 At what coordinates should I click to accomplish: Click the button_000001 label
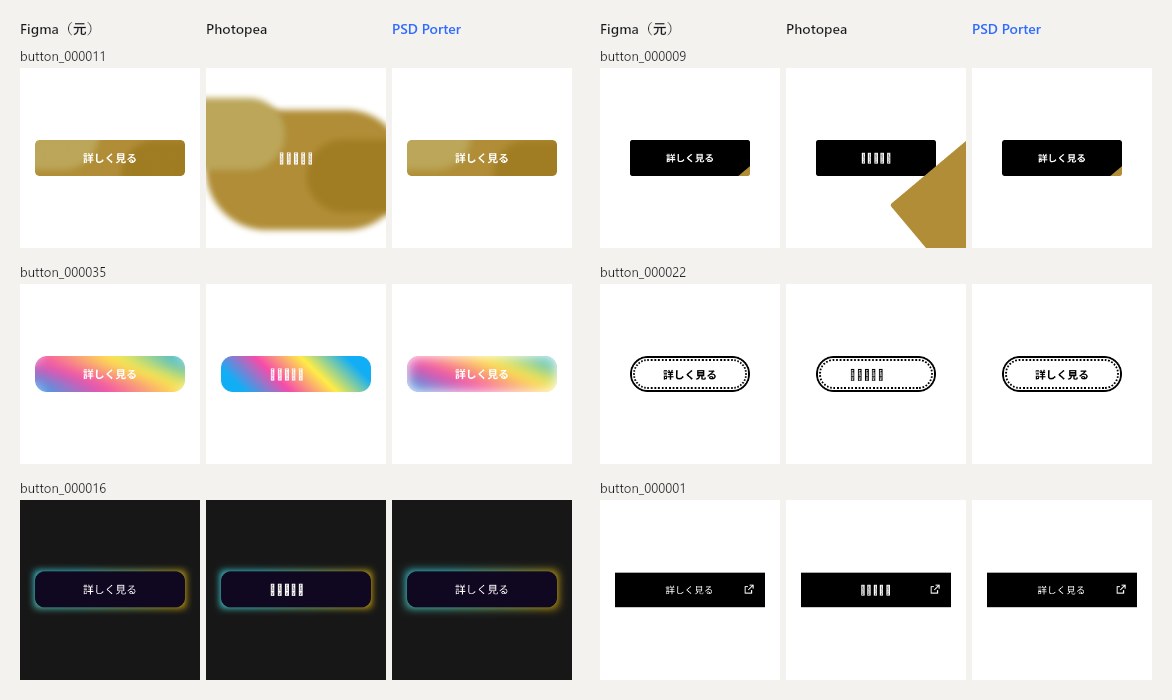pos(643,488)
